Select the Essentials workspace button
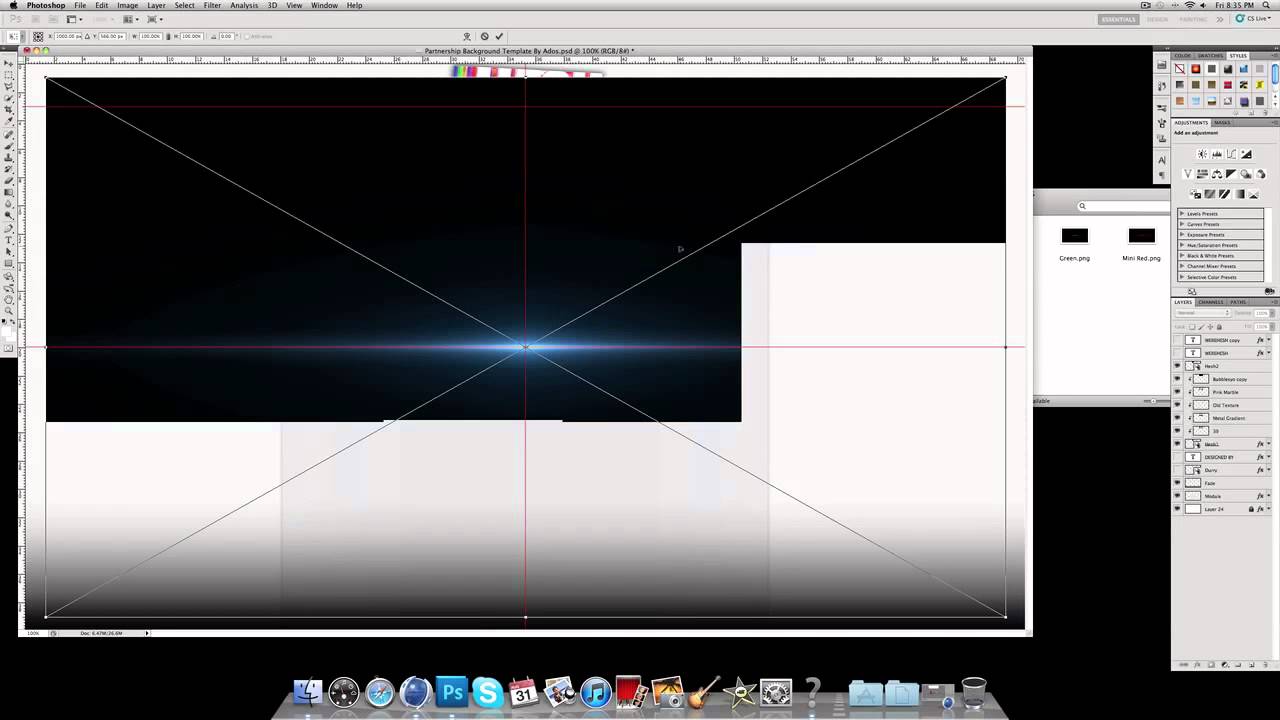Viewport: 1280px width, 720px height. [x=1118, y=19]
